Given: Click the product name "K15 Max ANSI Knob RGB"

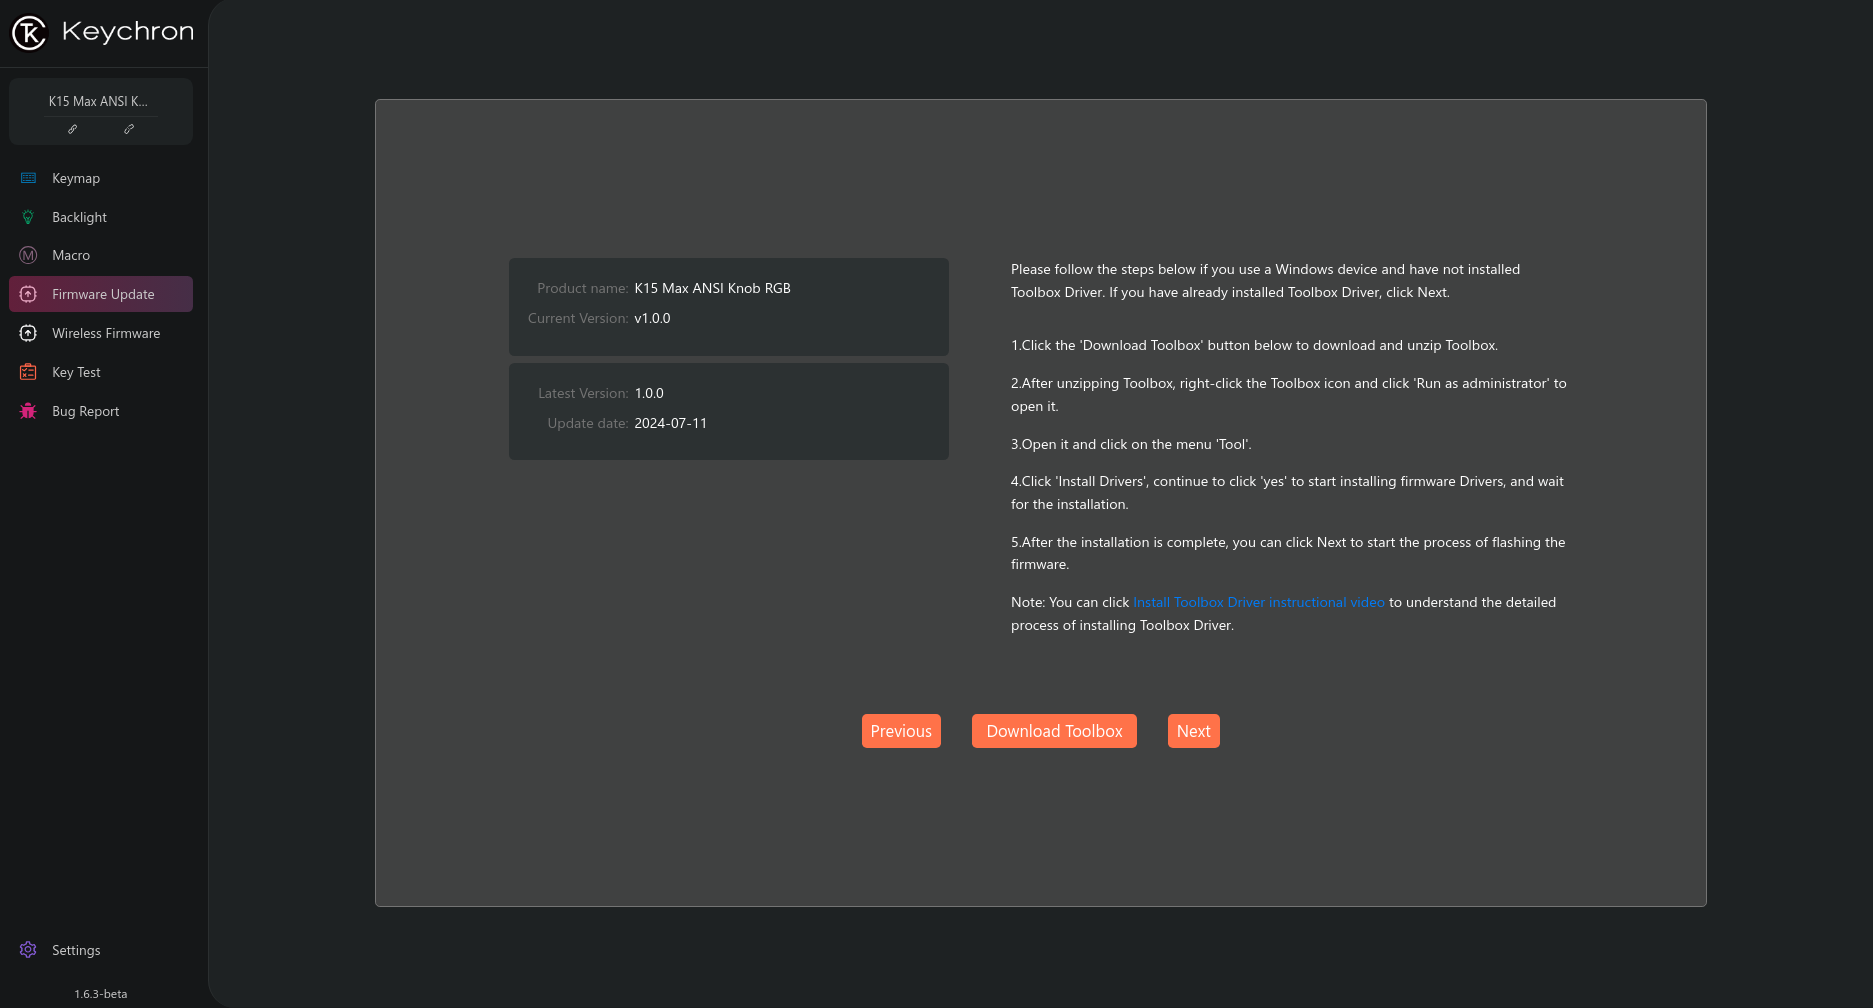Looking at the screenshot, I should (x=712, y=288).
